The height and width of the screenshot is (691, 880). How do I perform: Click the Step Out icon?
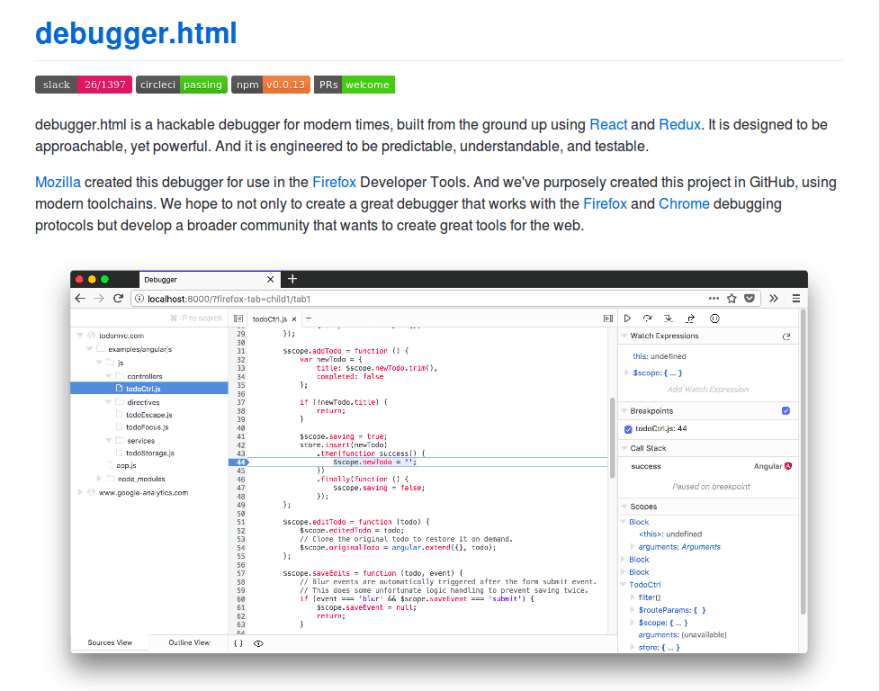tap(690, 318)
